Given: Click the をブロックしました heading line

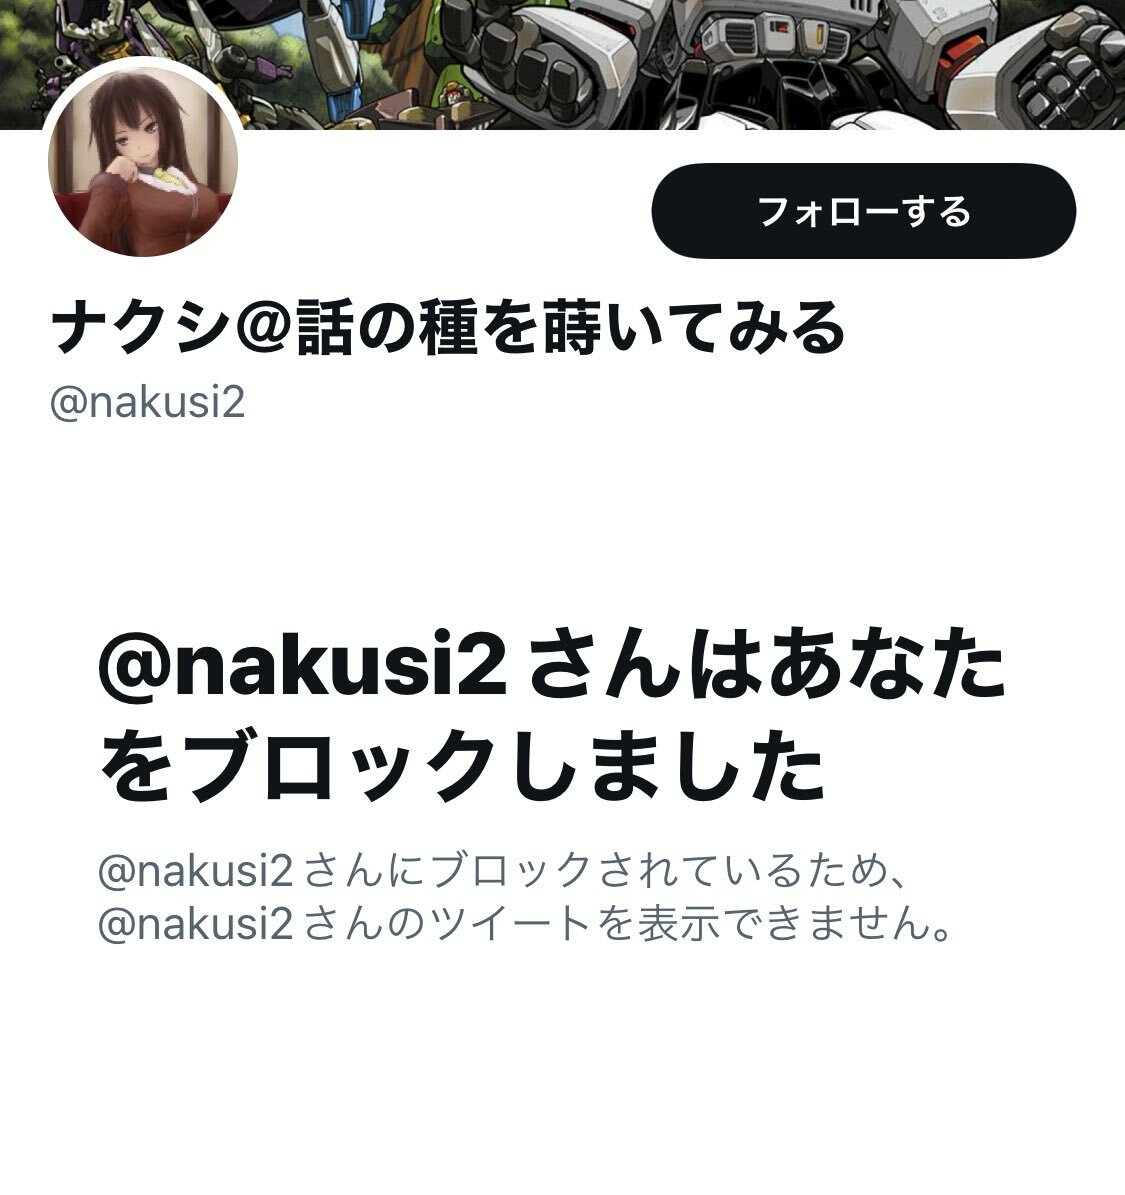Looking at the screenshot, I should pos(463,764).
